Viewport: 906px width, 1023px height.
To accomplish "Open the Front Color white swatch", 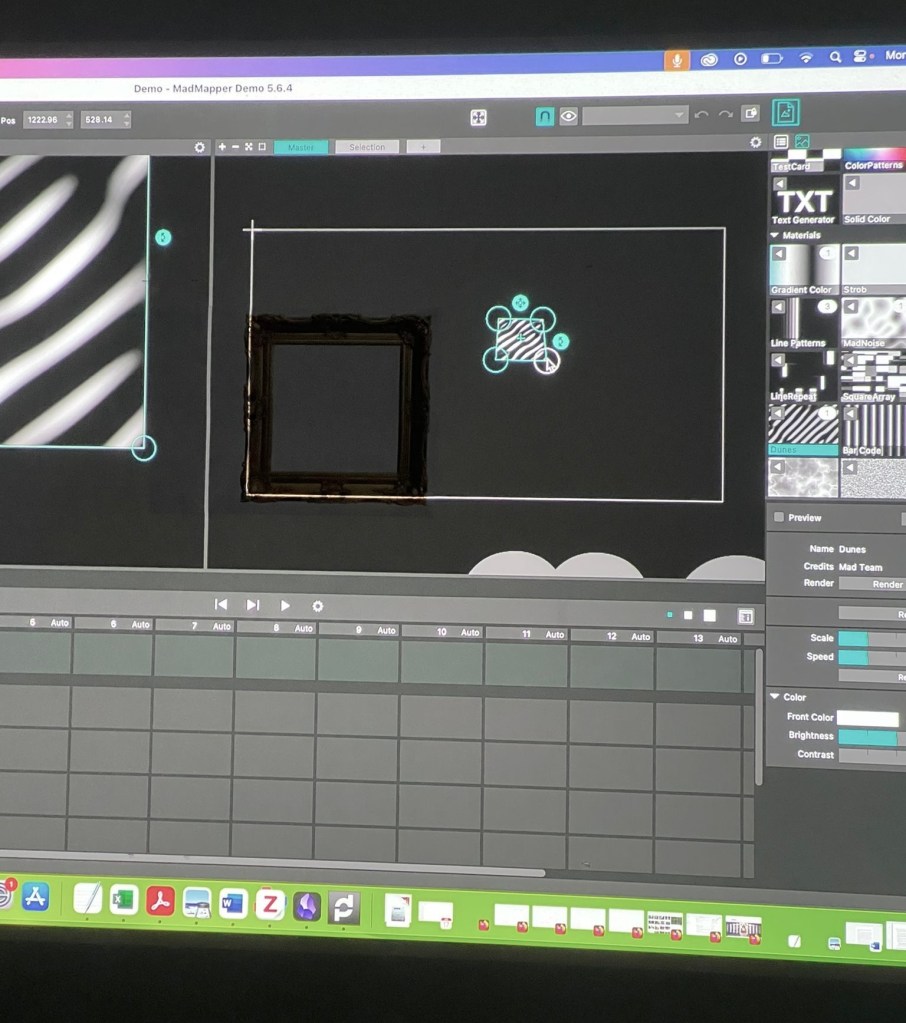I will pos(867,718).
